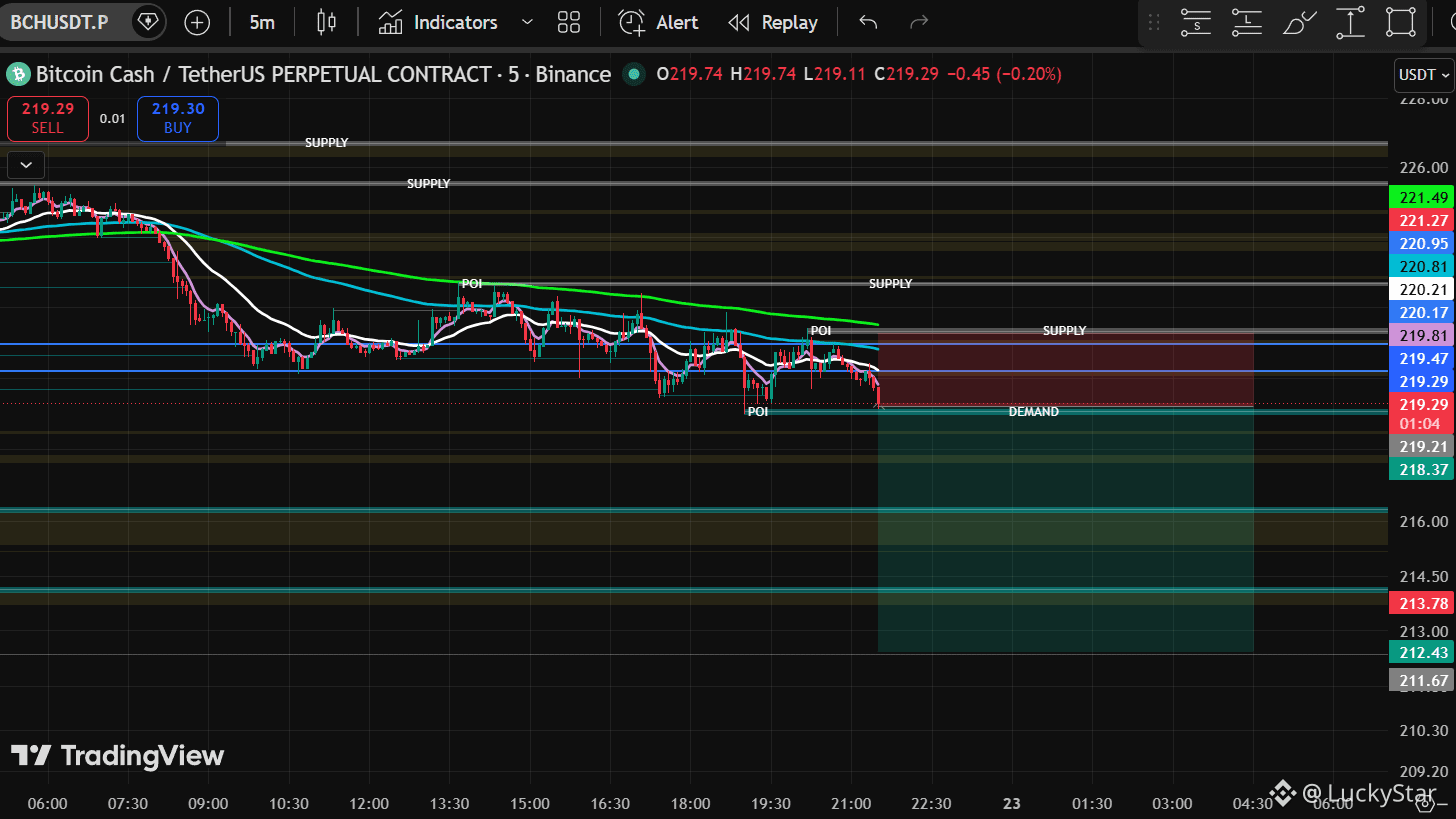The height and width of the screenshot is (819, 1456).
Task: Click the gray 219.21 price label
Action: pos(1421,446)
